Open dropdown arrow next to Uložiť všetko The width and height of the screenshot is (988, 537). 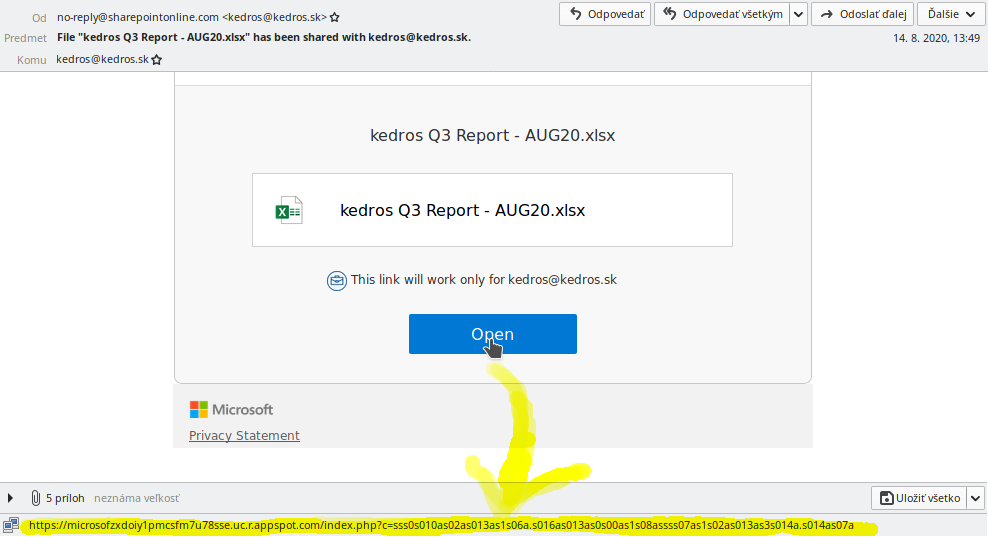click(x=975, y=498)
